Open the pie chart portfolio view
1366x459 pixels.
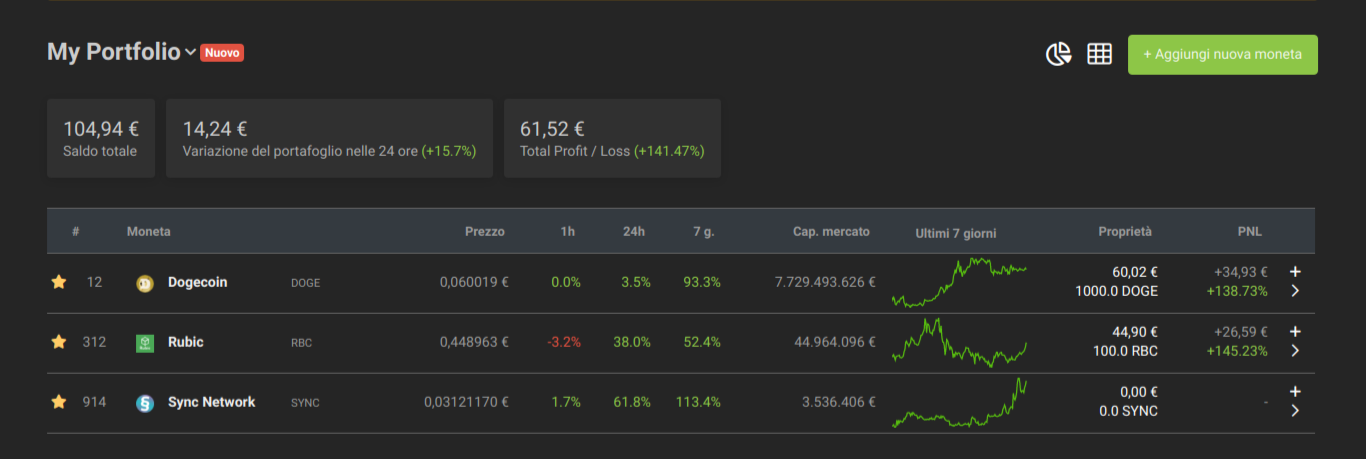(1059, 54)
